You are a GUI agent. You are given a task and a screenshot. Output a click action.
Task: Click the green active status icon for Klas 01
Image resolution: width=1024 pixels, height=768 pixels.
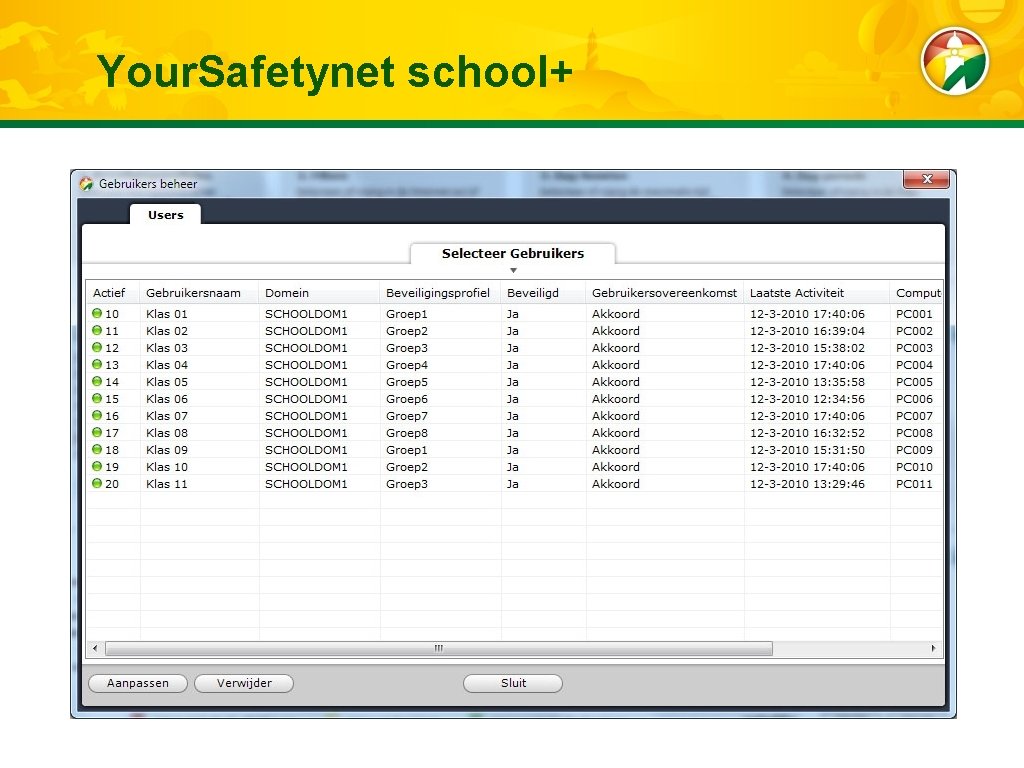click(x=97, y=313)
